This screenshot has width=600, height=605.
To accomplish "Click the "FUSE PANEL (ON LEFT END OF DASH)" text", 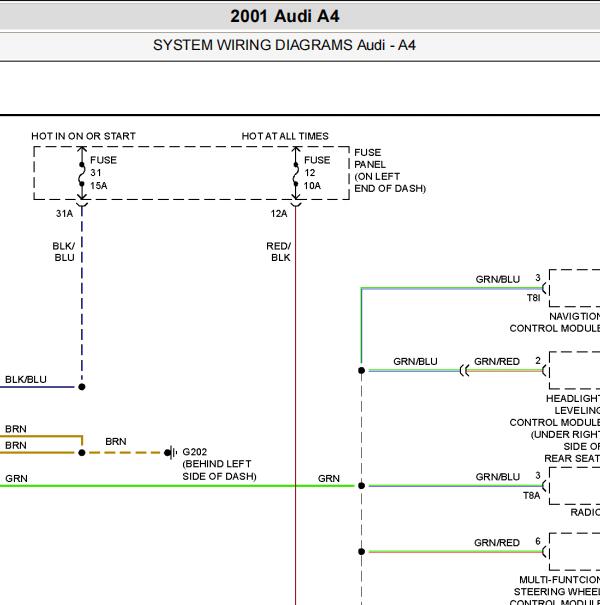I will tap(390, 171).
